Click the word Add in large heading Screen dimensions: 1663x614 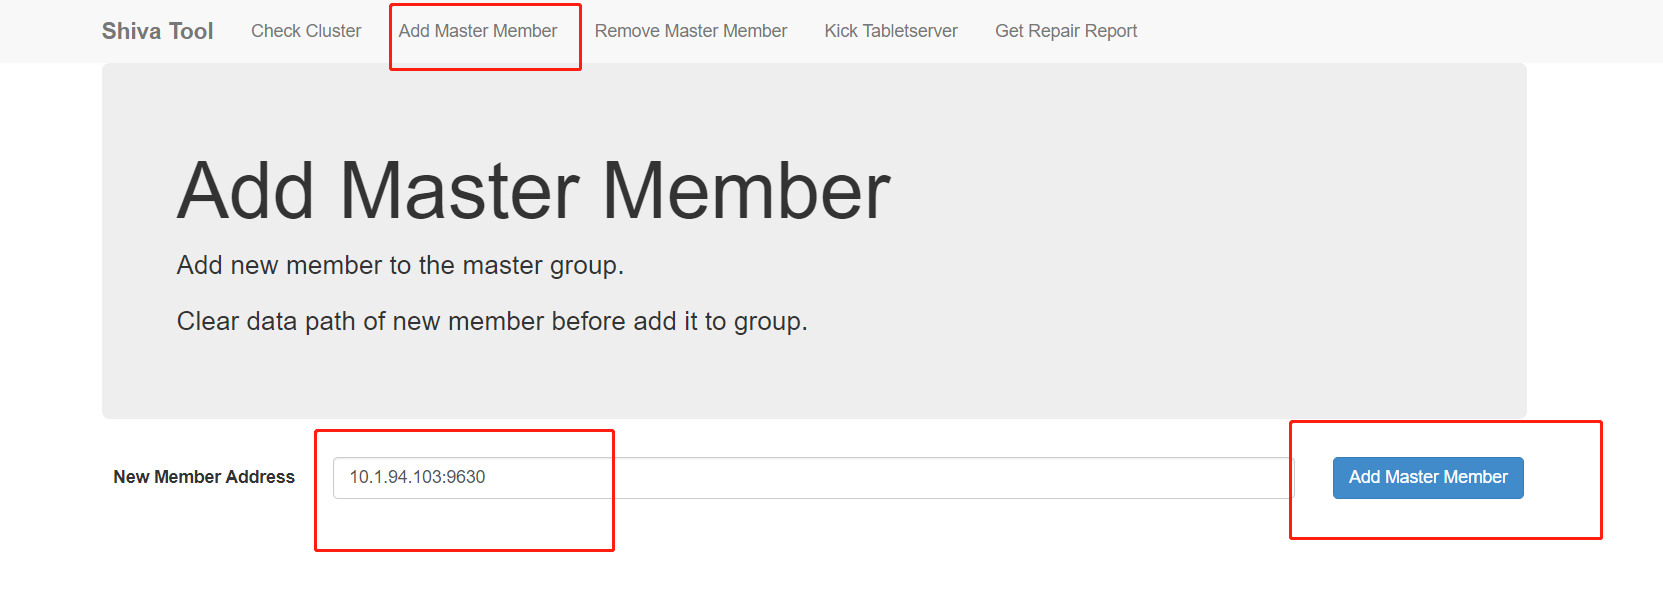(x=246, y=191)
